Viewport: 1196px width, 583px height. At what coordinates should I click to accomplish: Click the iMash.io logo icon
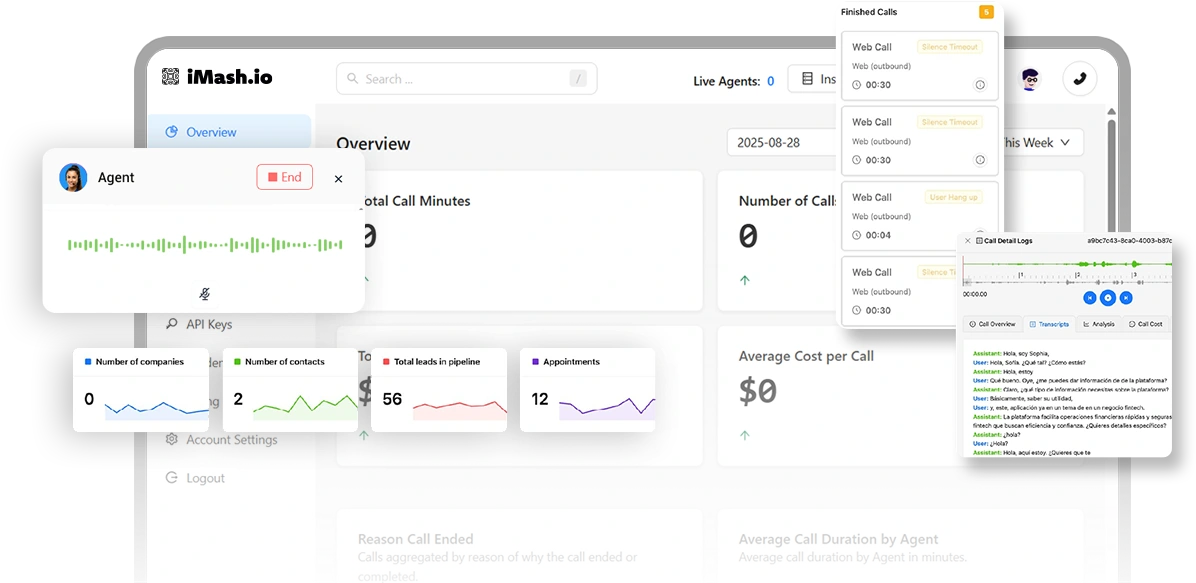tap(170, 77)
